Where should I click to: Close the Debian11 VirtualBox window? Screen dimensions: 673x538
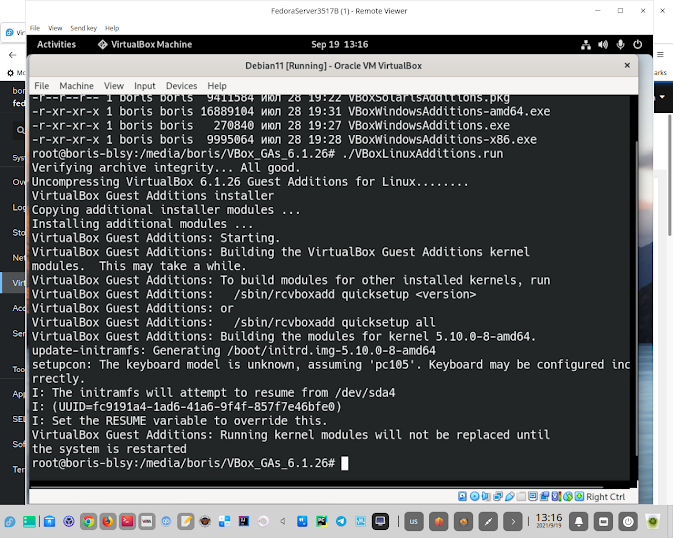627,65
